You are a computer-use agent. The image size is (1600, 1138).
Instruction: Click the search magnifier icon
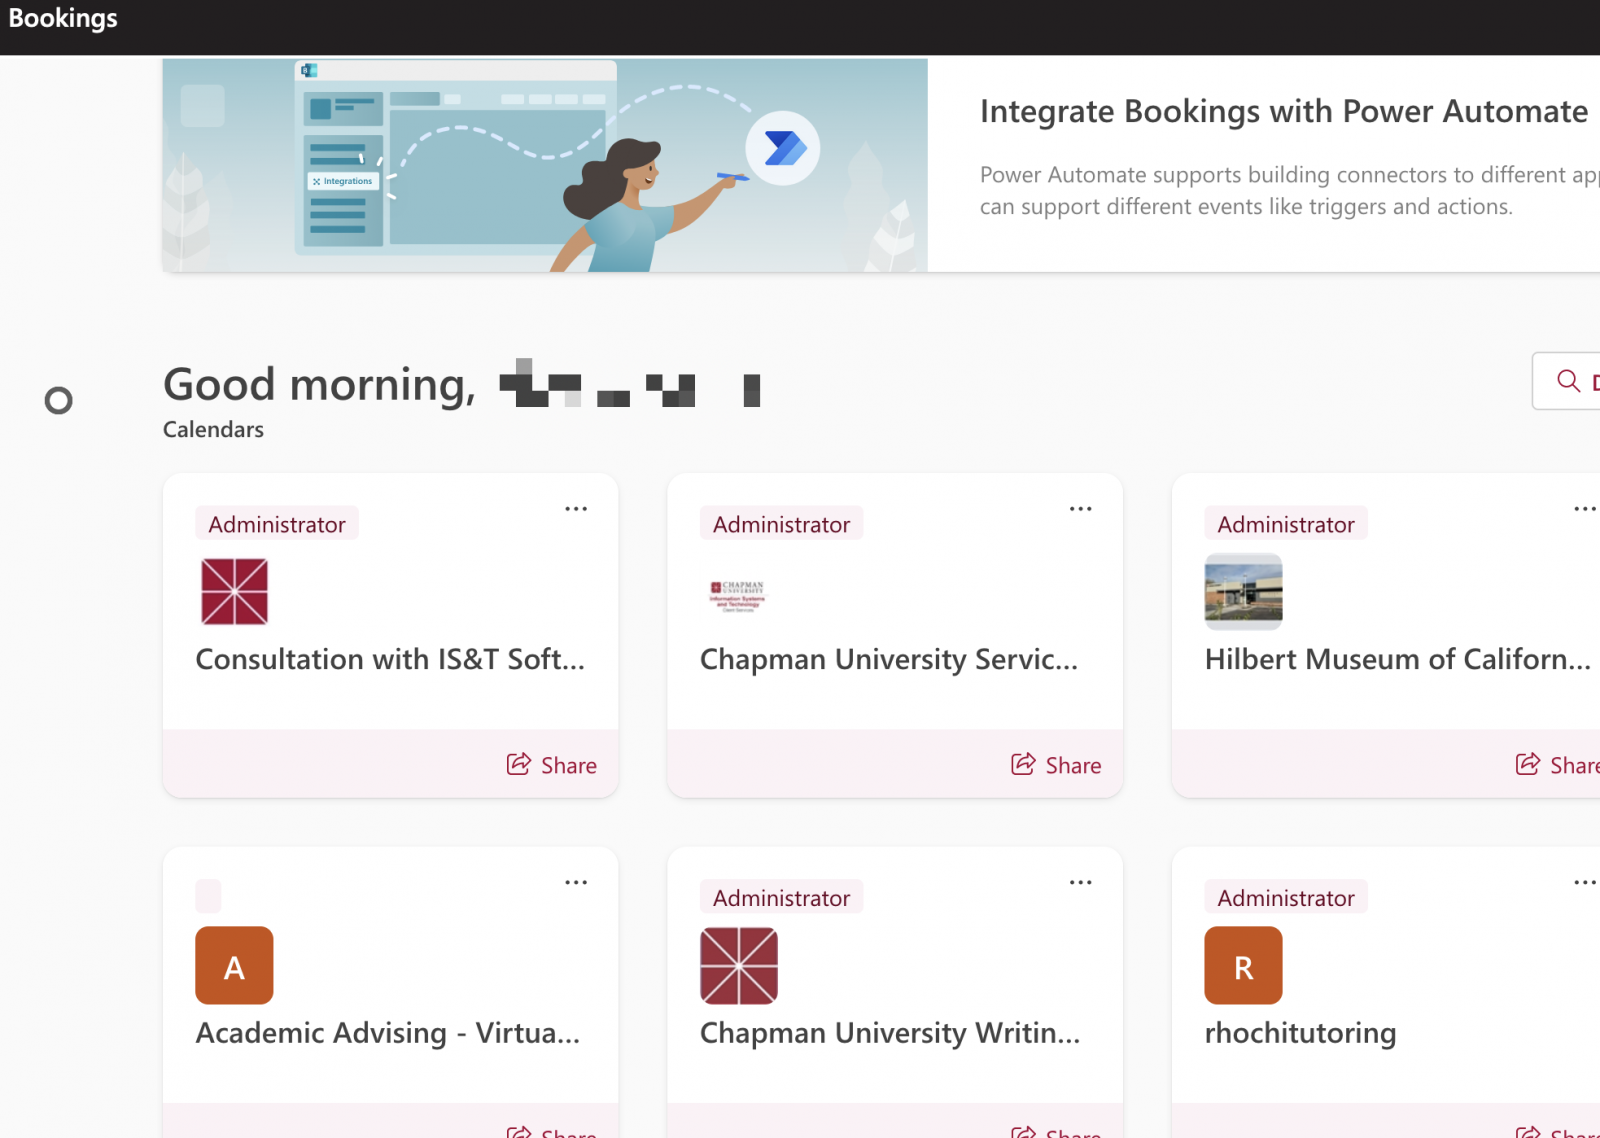click(1568, 381)
